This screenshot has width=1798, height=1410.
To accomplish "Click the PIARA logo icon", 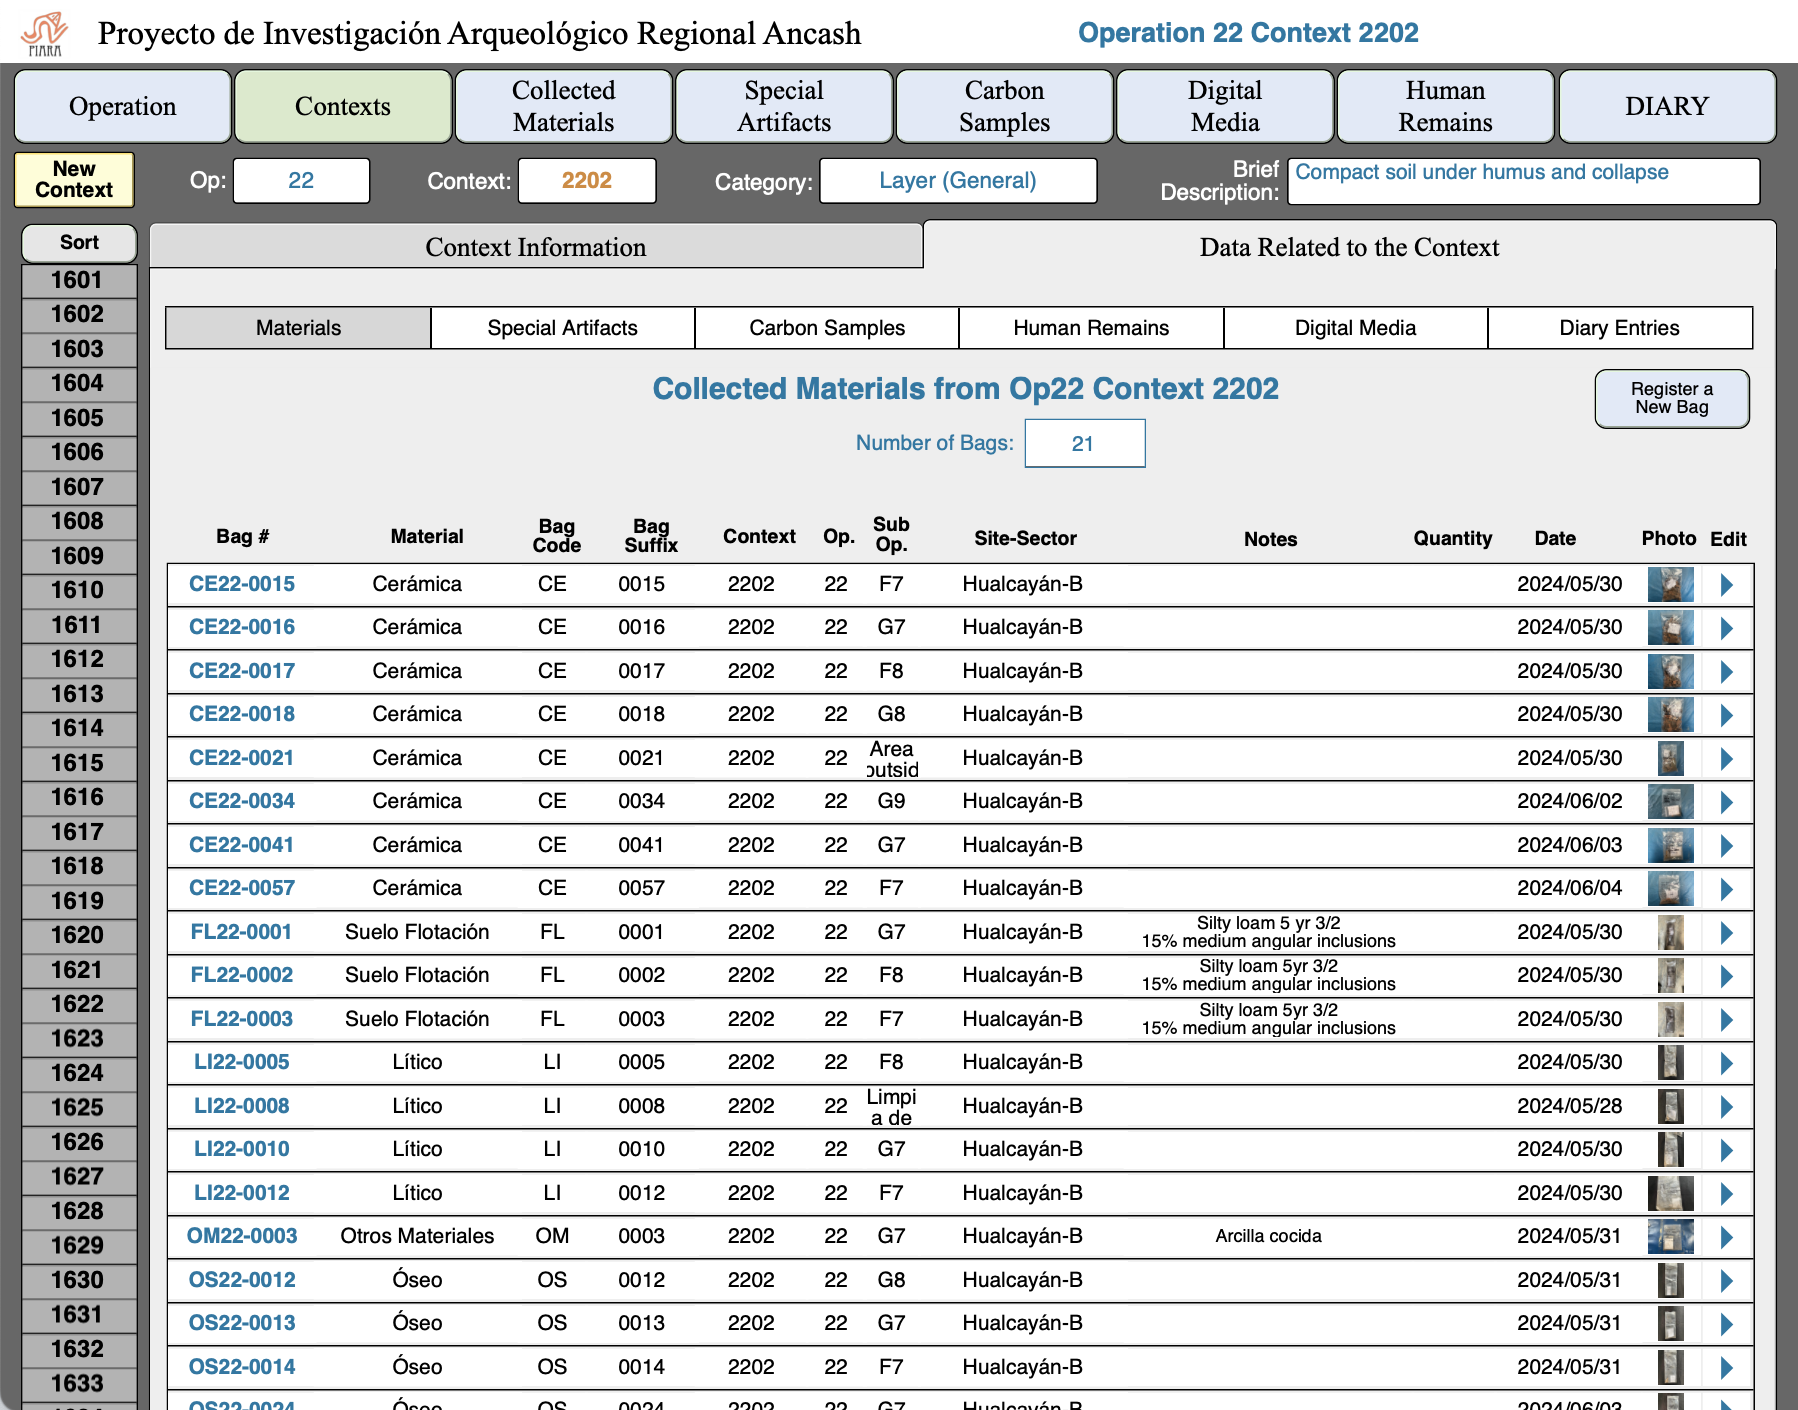I will pyautogui.click(x=45, y=34).
